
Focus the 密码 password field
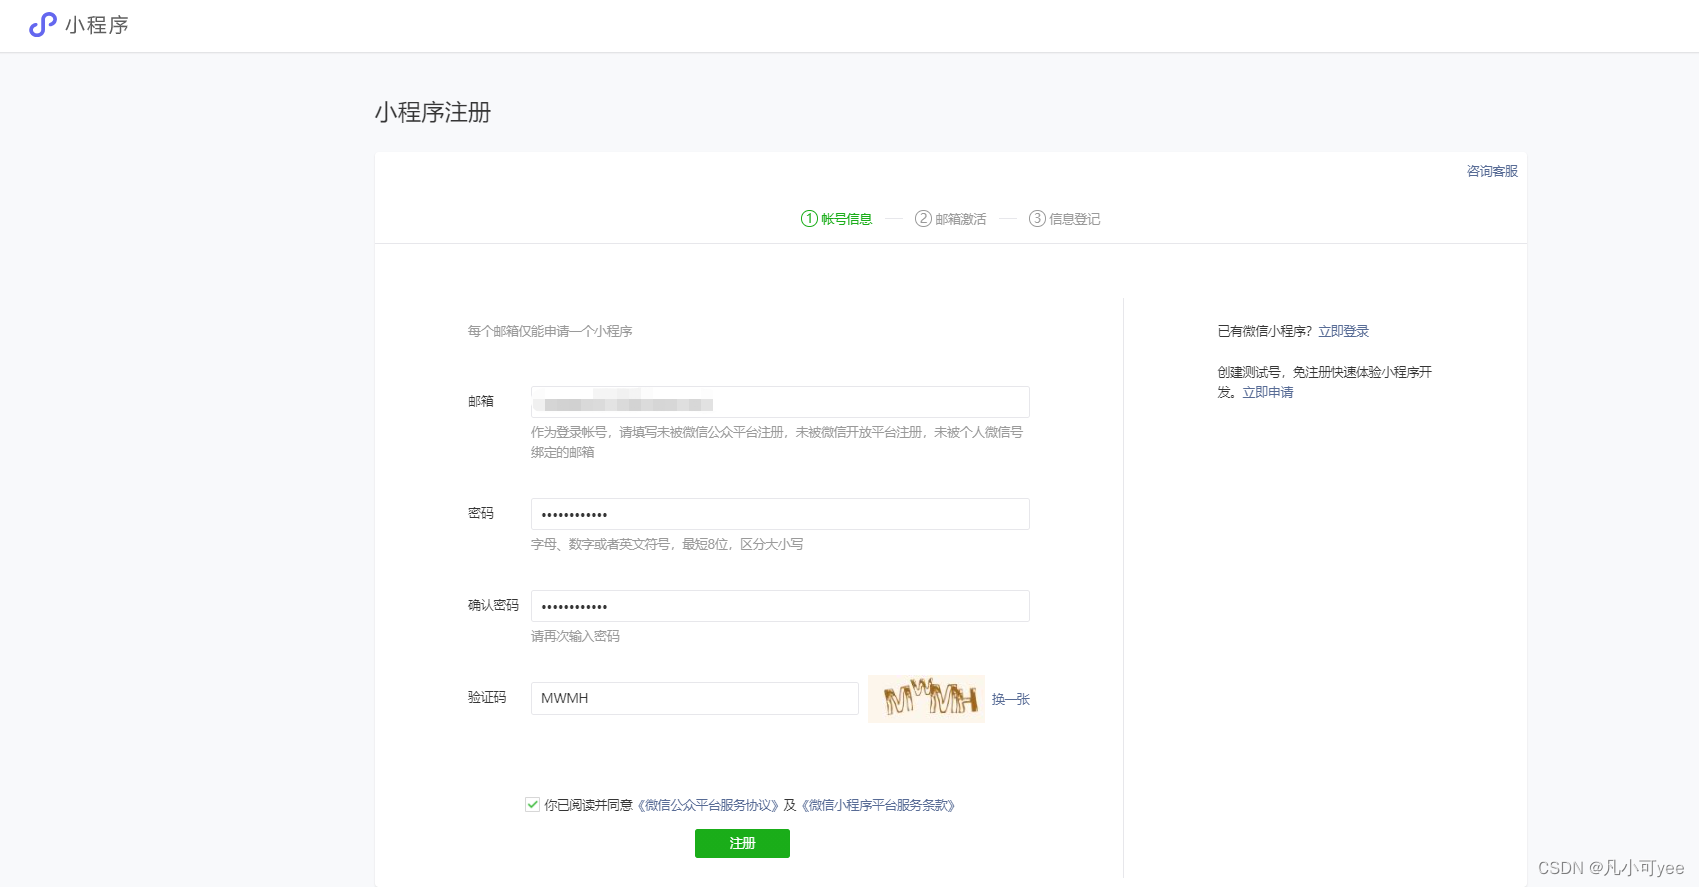780,514
